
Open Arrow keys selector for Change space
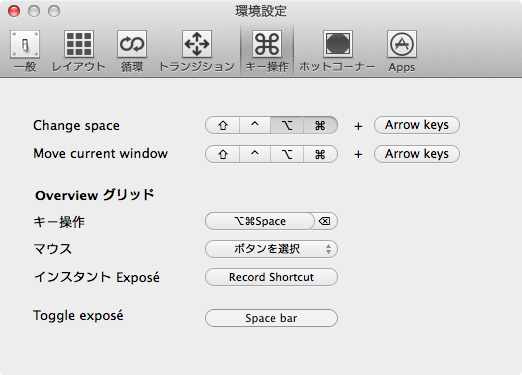pyautogui.click(x=417, y=125)
